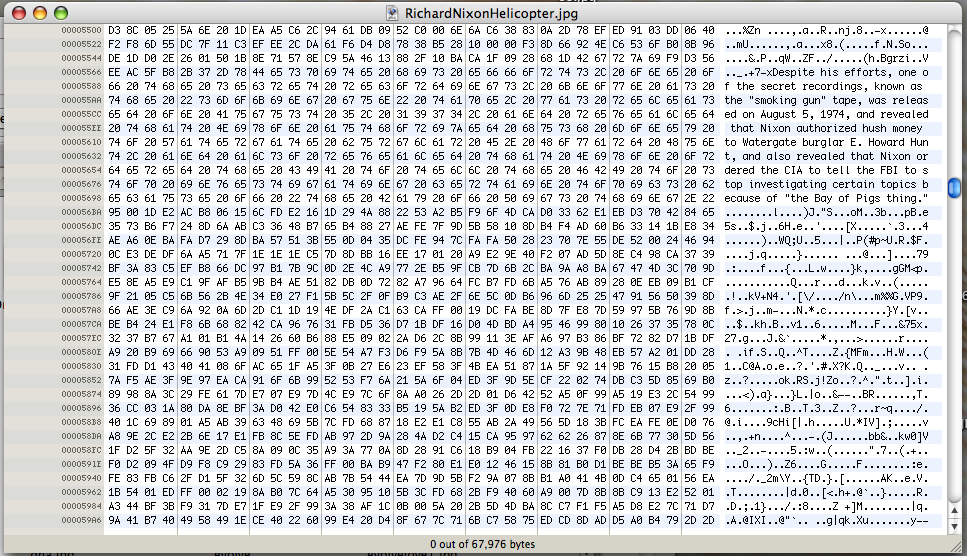Select offset label 000058FC

click(x=81, y=449)
